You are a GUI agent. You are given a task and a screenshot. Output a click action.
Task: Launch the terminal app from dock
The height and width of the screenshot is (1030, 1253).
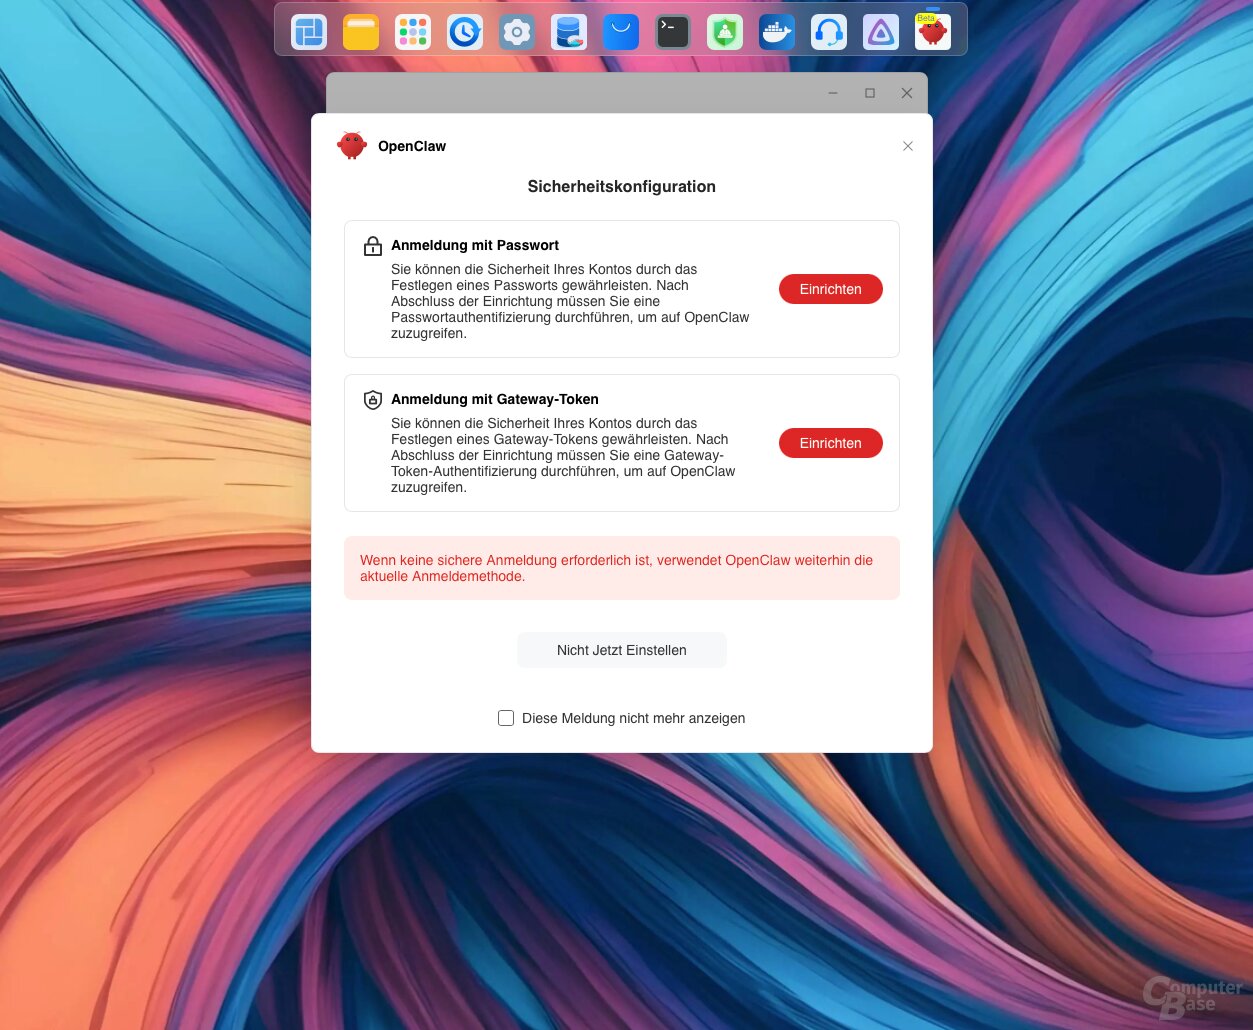(x=673, y=32)
